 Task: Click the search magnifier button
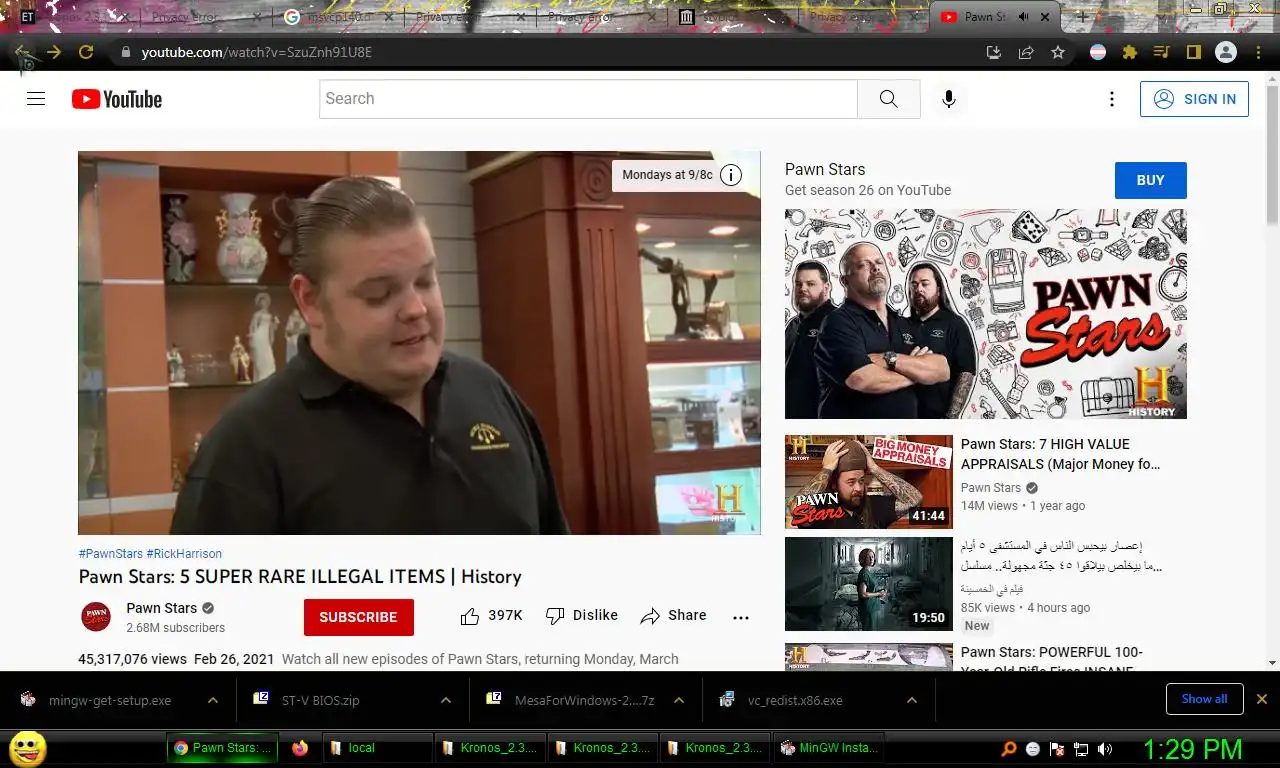pyautogui.click(x=888, y=99)
